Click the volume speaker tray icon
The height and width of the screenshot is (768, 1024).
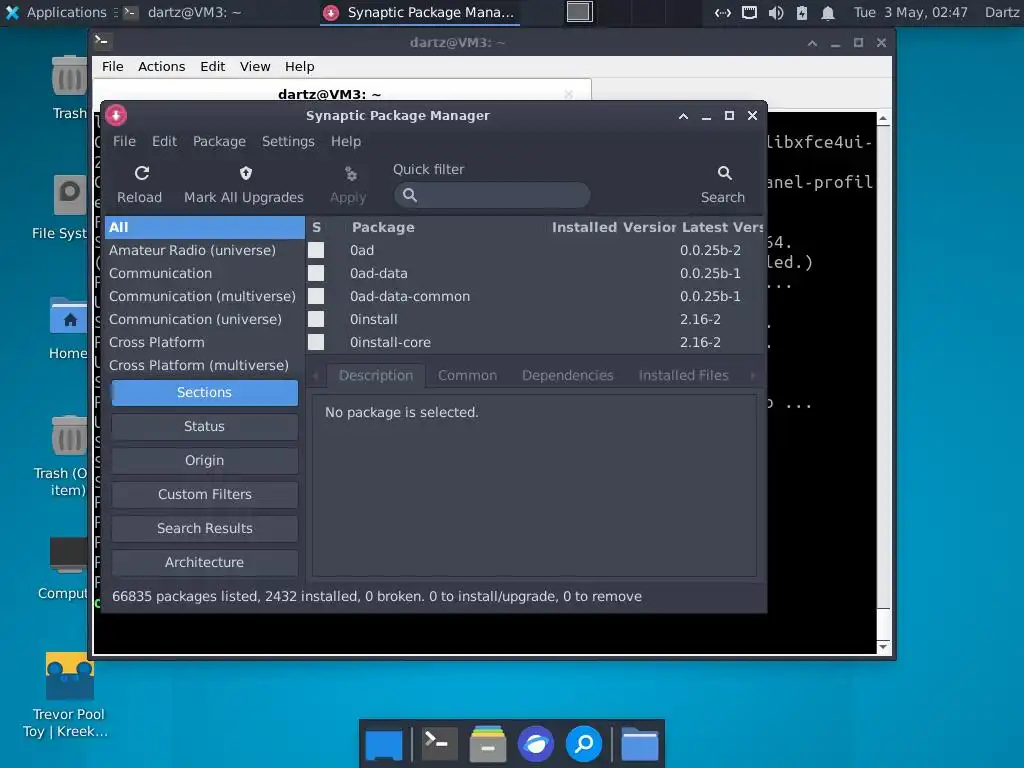(776, 12)
